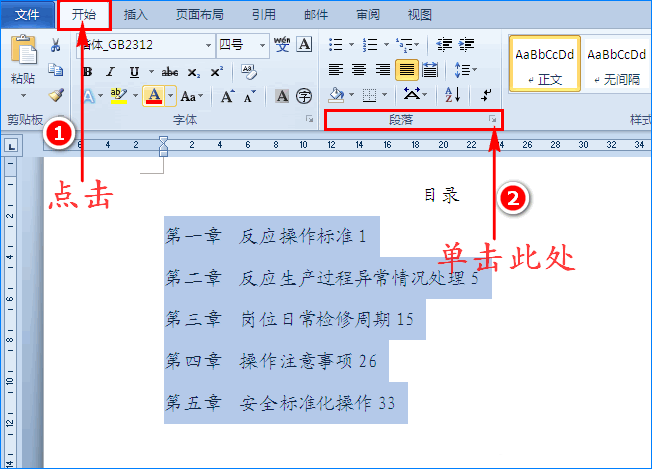This screenshot has width=652, height=469.
Task: Switch to the 引用 tab
Action: click(264, 15)
